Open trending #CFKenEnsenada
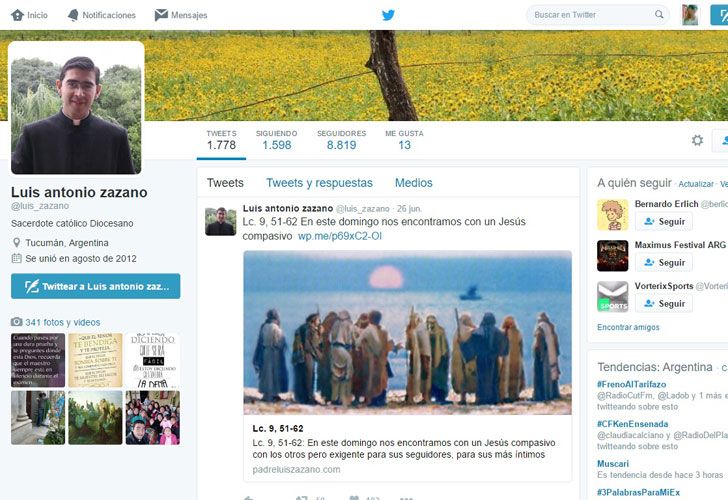This screenshot has height=500, width=728. click(632, 424)
